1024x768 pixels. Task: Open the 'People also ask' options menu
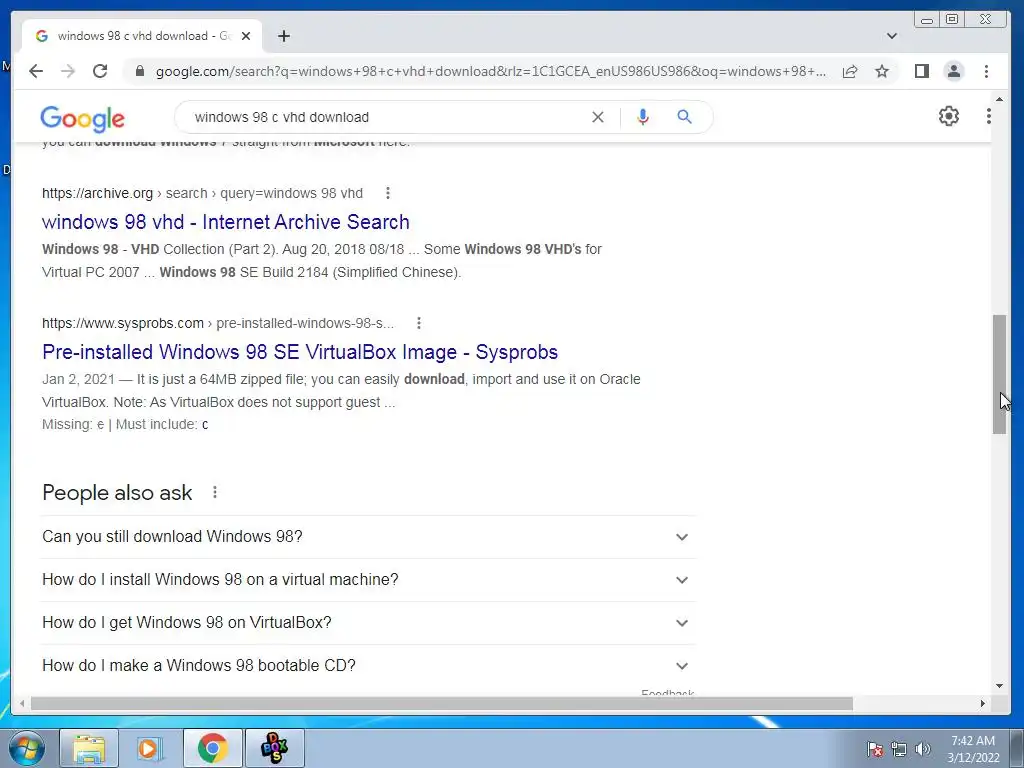point(215,492)
